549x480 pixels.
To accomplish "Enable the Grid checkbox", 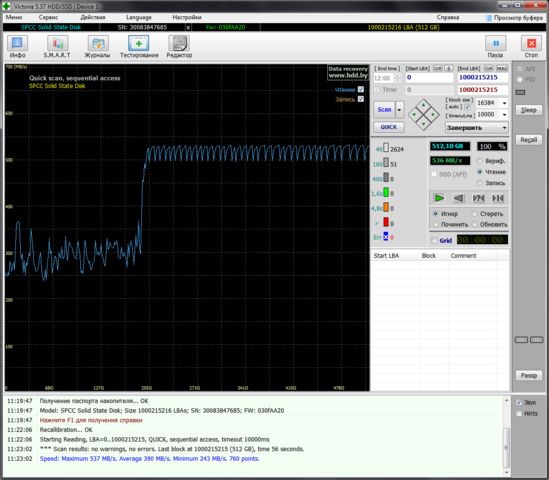I will coord(434,241).
